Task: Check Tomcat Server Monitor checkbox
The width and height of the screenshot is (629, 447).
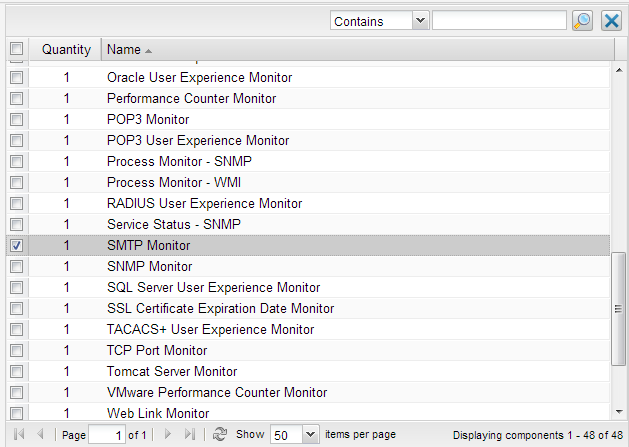Action: [17, 372]
